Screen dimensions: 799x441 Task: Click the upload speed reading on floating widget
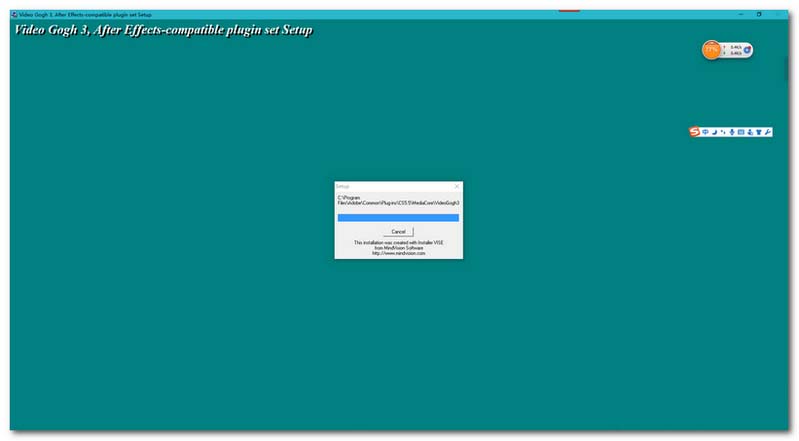(x=736, y=47)
